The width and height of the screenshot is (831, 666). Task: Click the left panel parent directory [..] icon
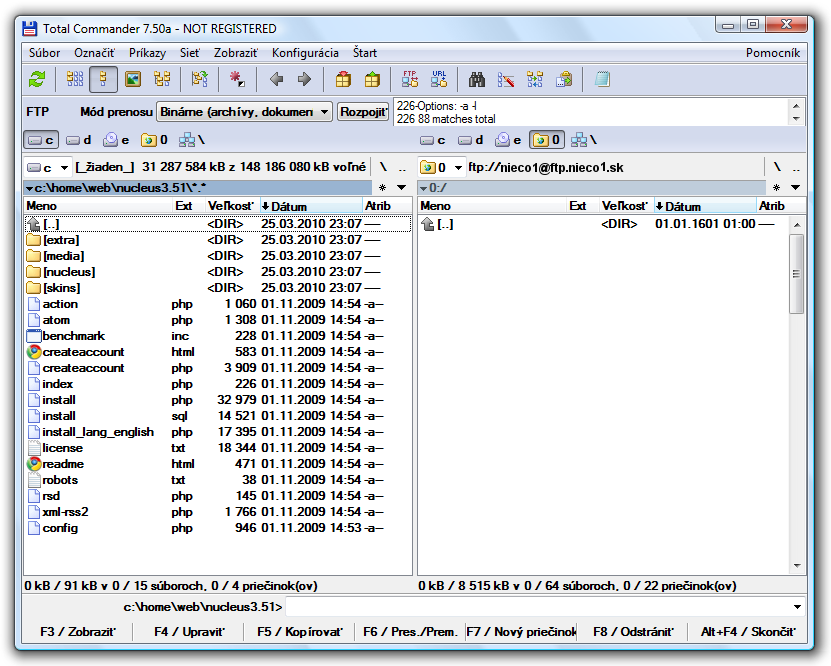[x=33, y=224]
